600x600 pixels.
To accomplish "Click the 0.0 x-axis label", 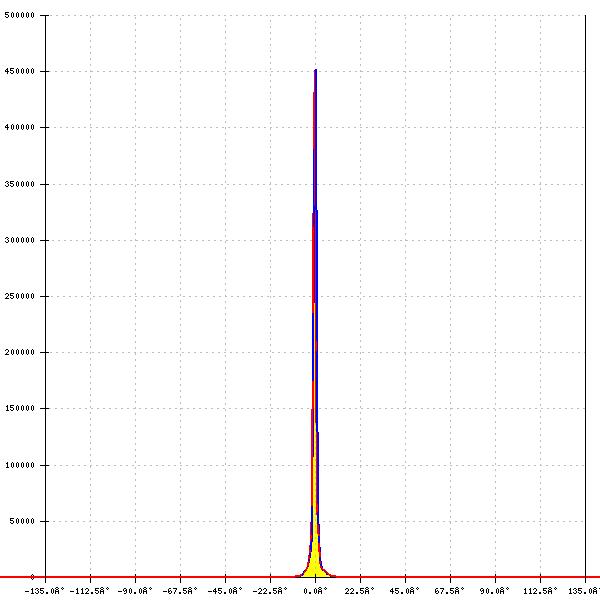I will click(x=316, y=591).
